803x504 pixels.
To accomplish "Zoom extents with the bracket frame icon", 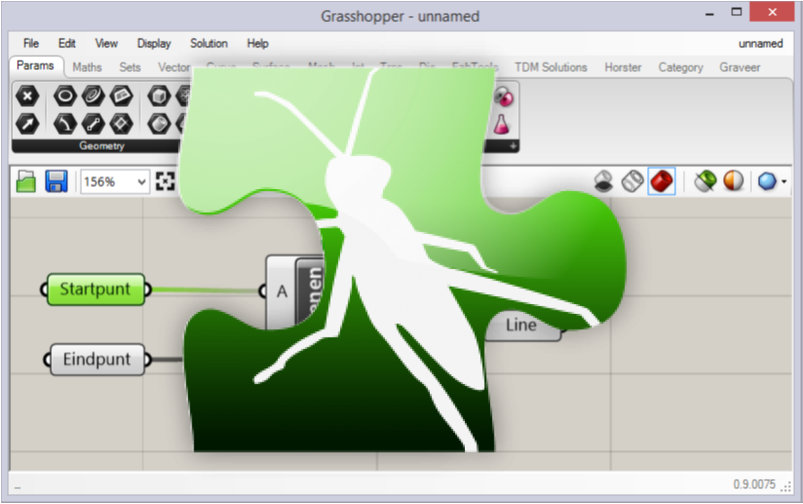I will pos(165,181).
